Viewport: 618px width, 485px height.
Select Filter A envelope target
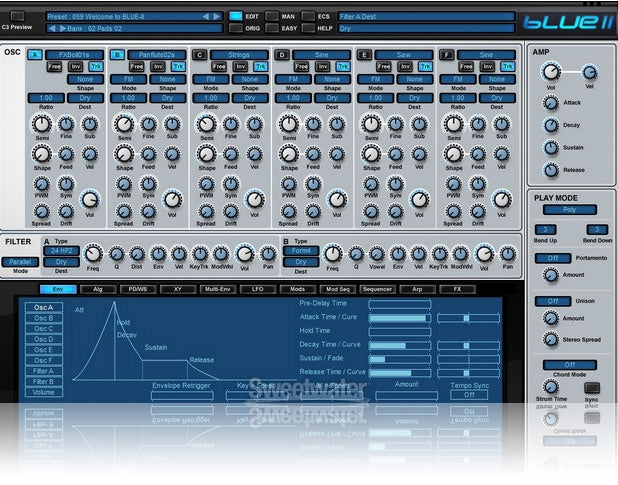(44, 371)
